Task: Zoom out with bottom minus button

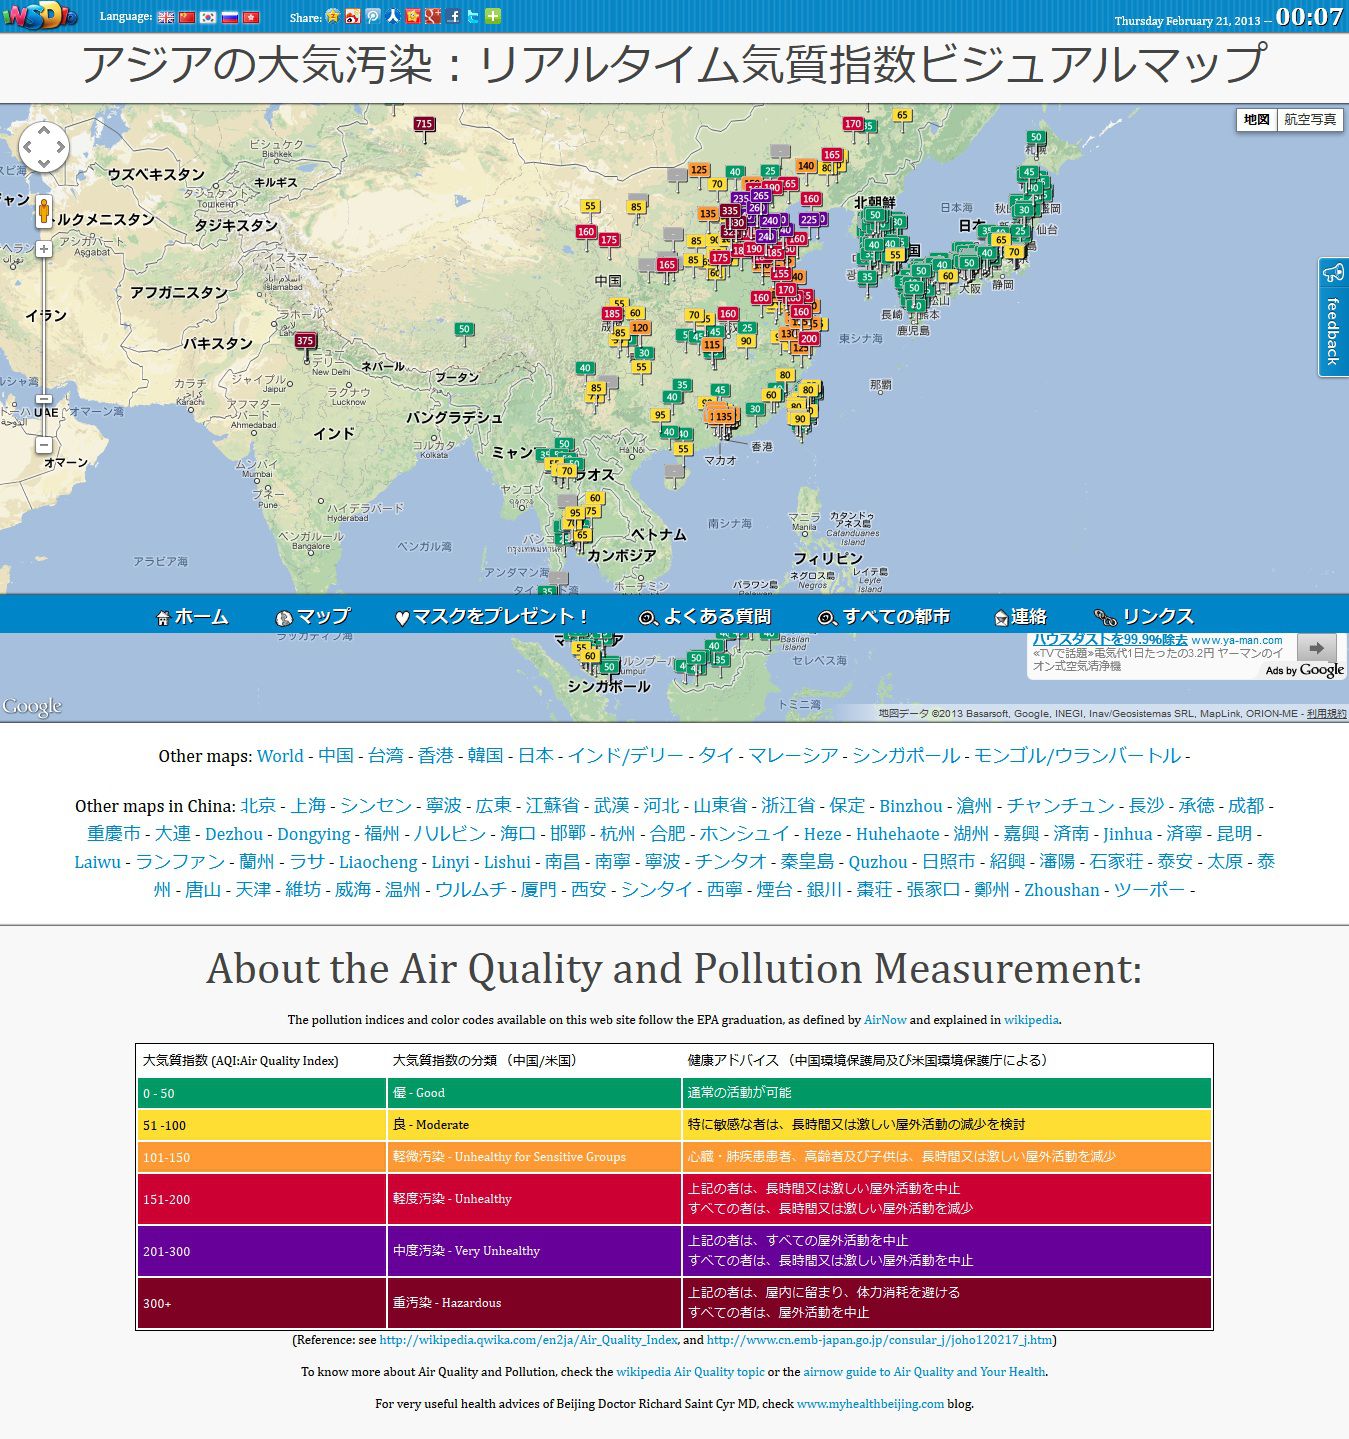Action: [x=44, y=445]
